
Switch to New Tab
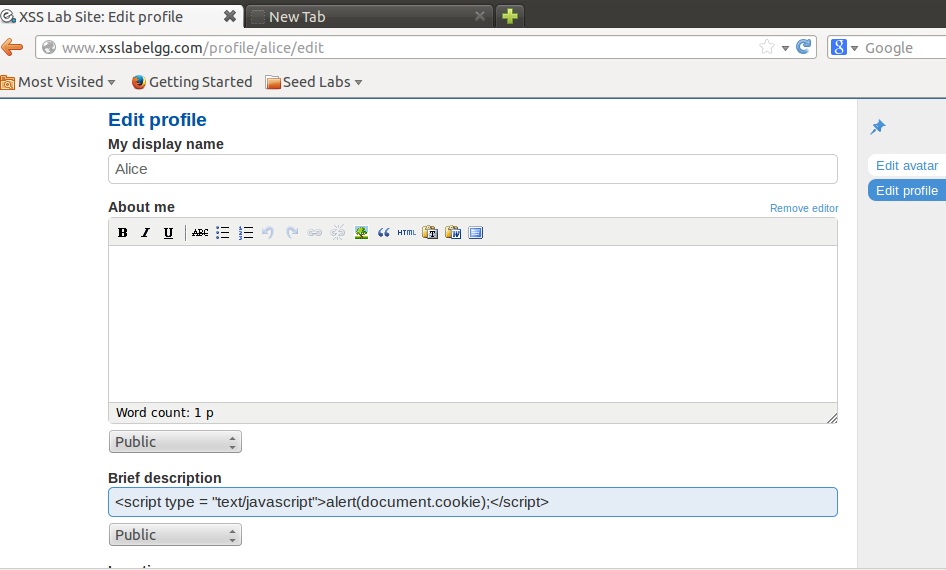369,16
